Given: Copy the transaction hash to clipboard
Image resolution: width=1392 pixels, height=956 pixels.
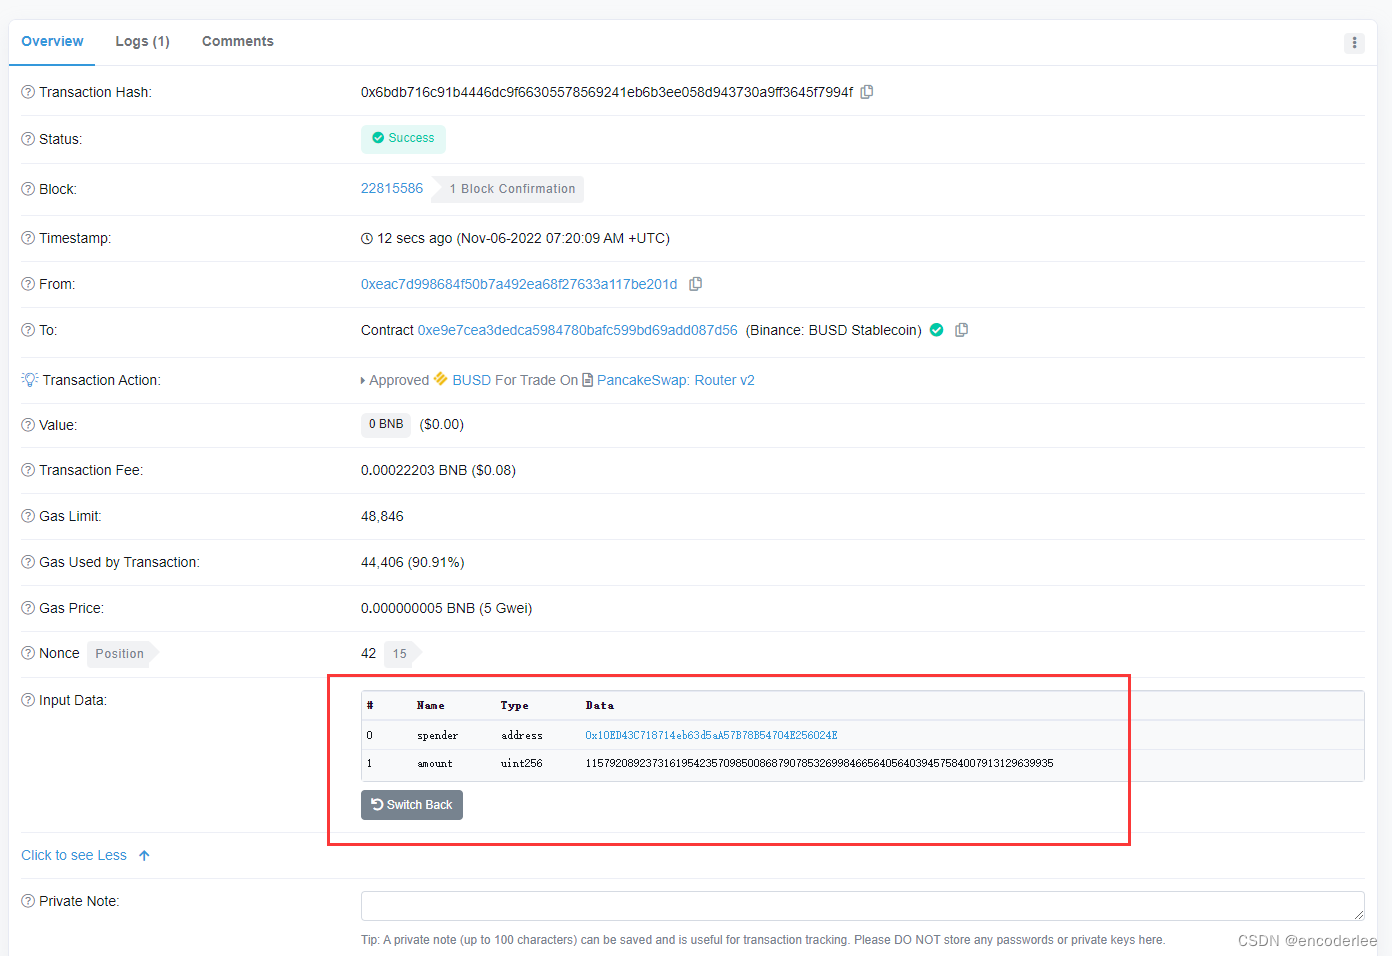Looking at the screenshot, I should (867, 92).
